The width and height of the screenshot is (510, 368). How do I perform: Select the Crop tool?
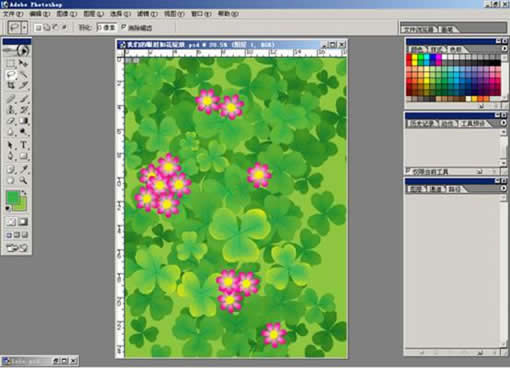11,85
